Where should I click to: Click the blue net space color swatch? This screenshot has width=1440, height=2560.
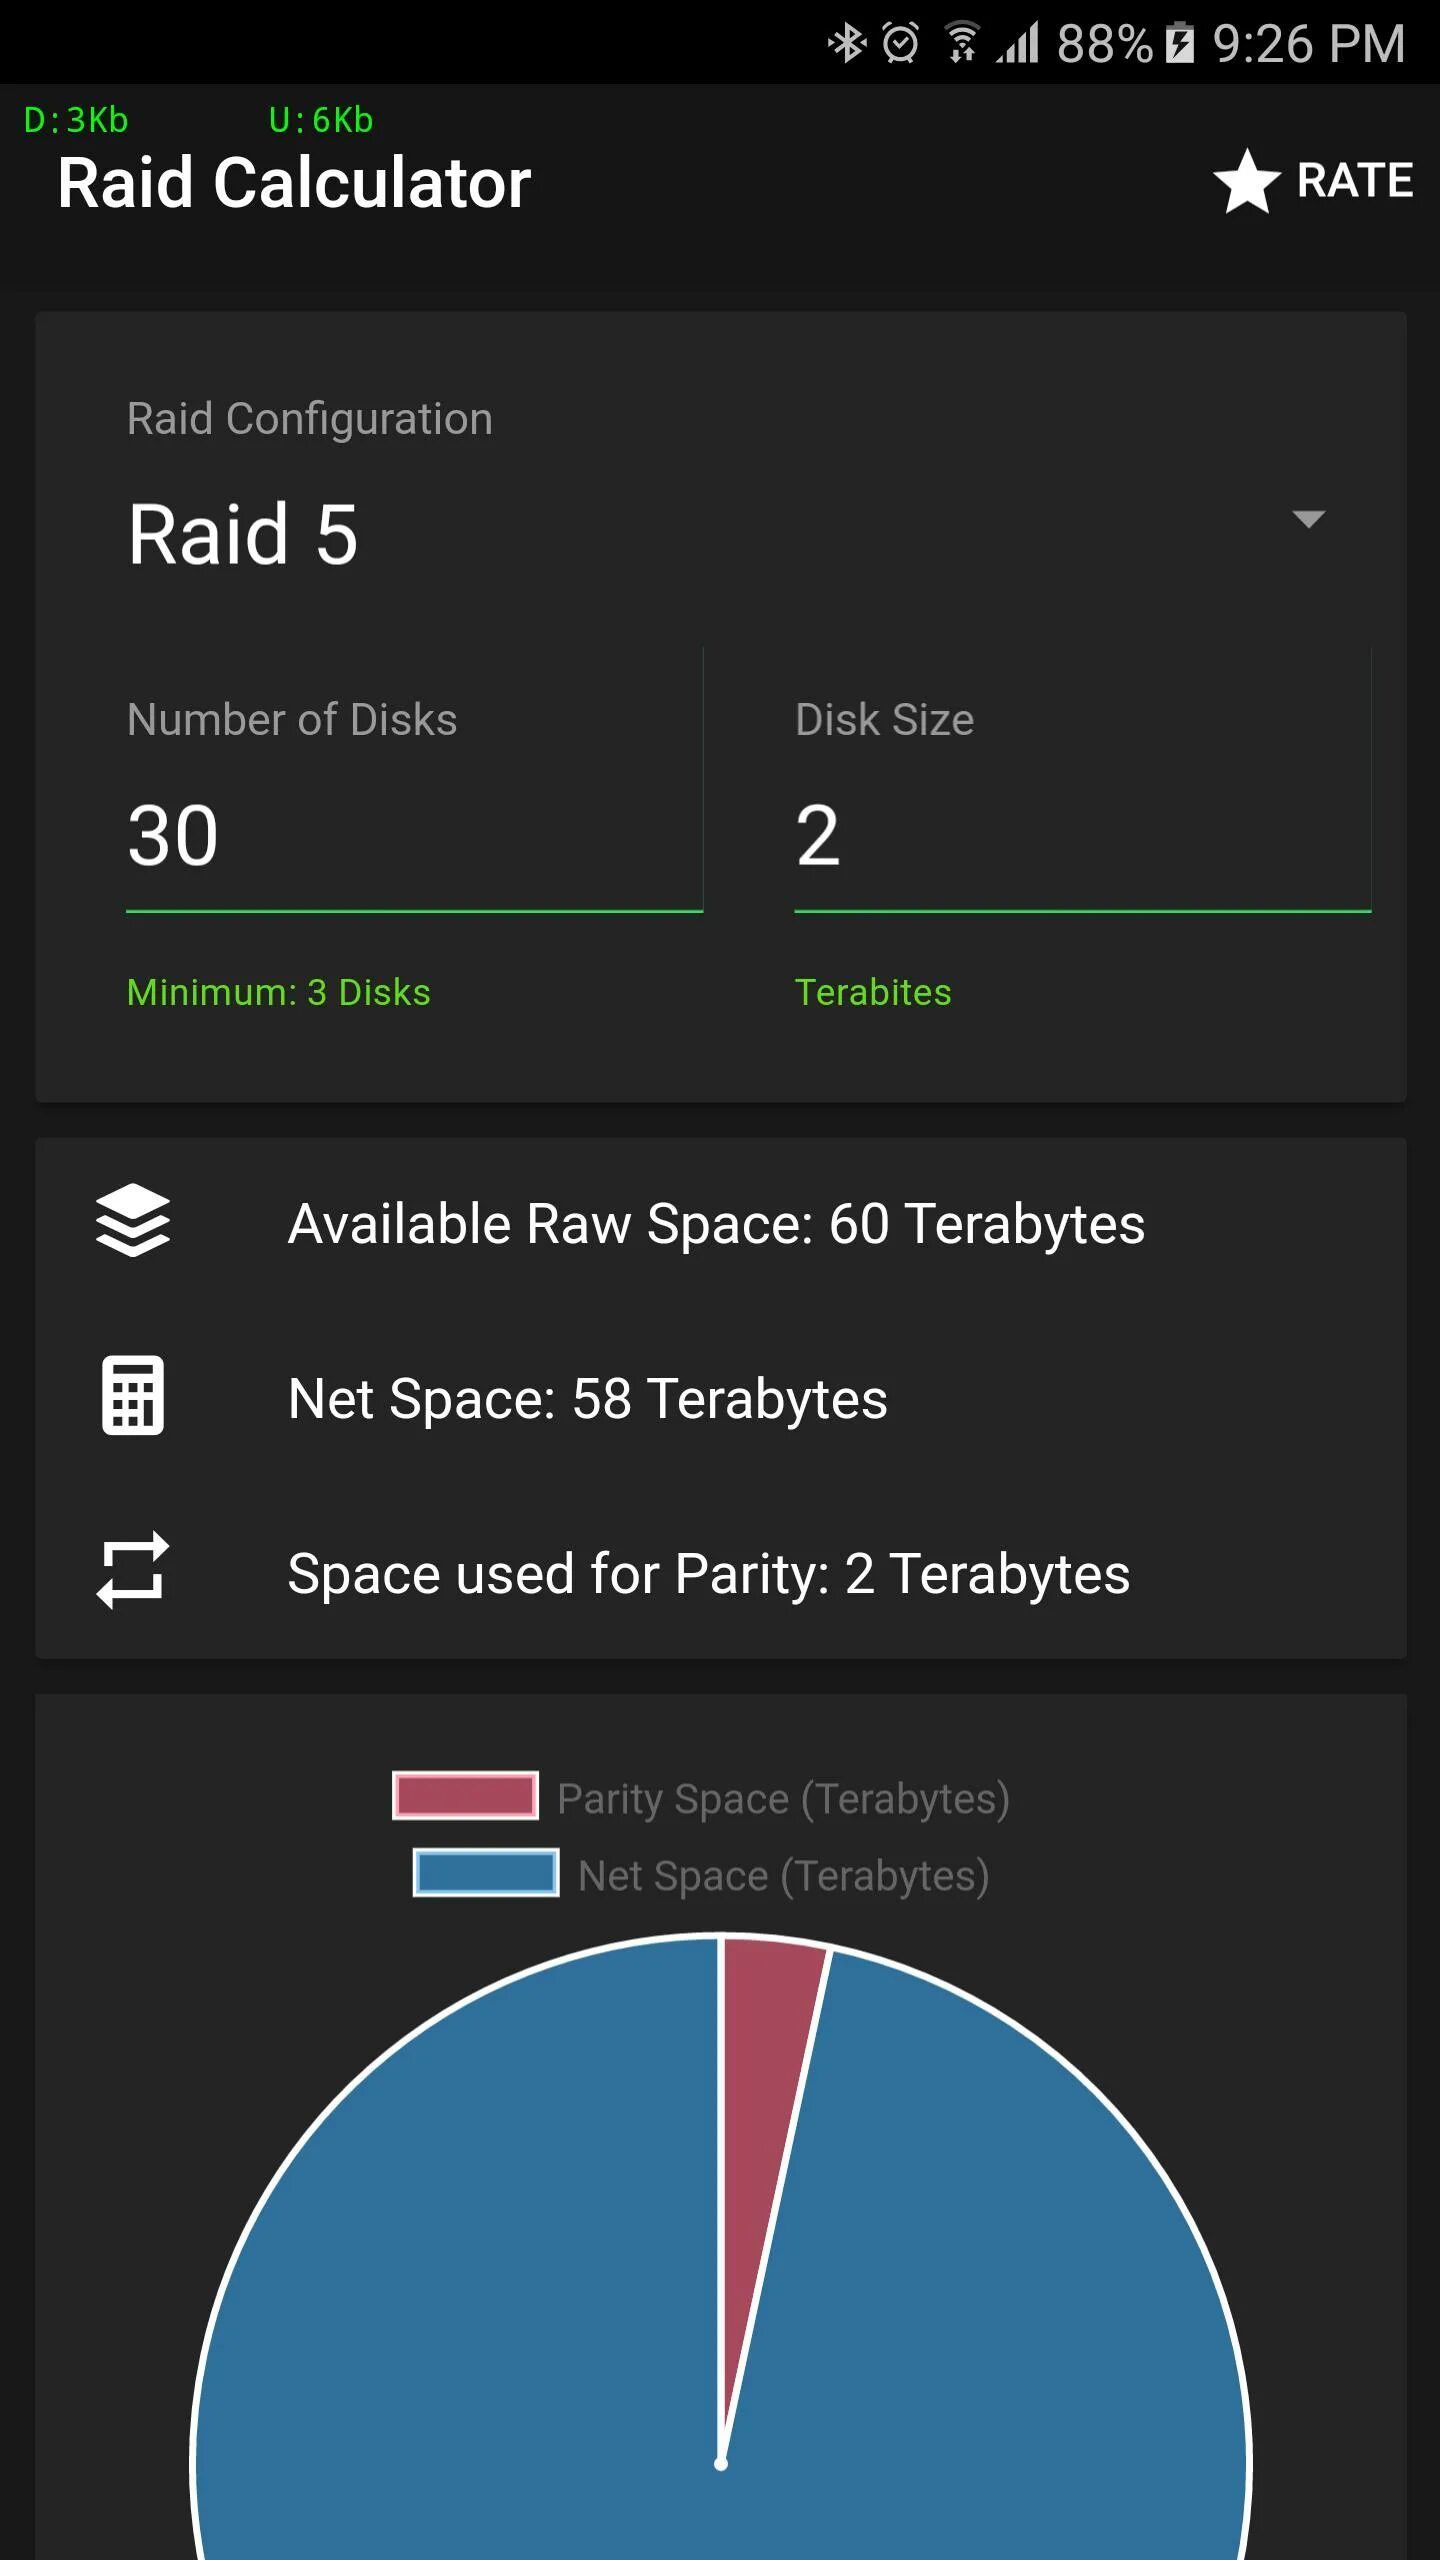(486, 1873)
